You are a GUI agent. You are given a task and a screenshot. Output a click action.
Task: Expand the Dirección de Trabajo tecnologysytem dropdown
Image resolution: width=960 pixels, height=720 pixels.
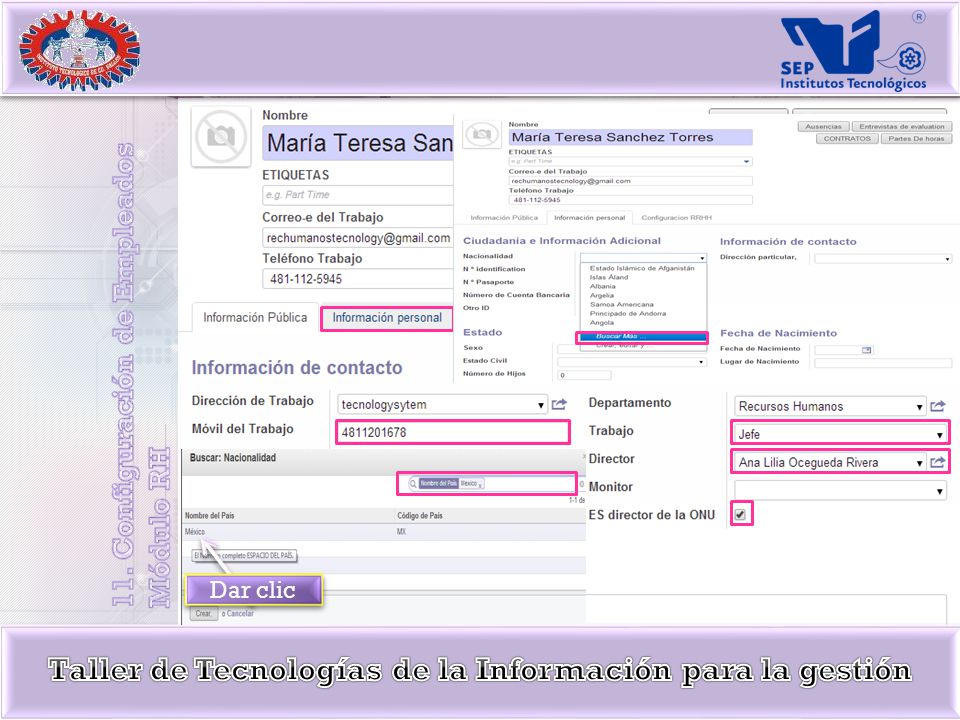click(x=541, y=405)
